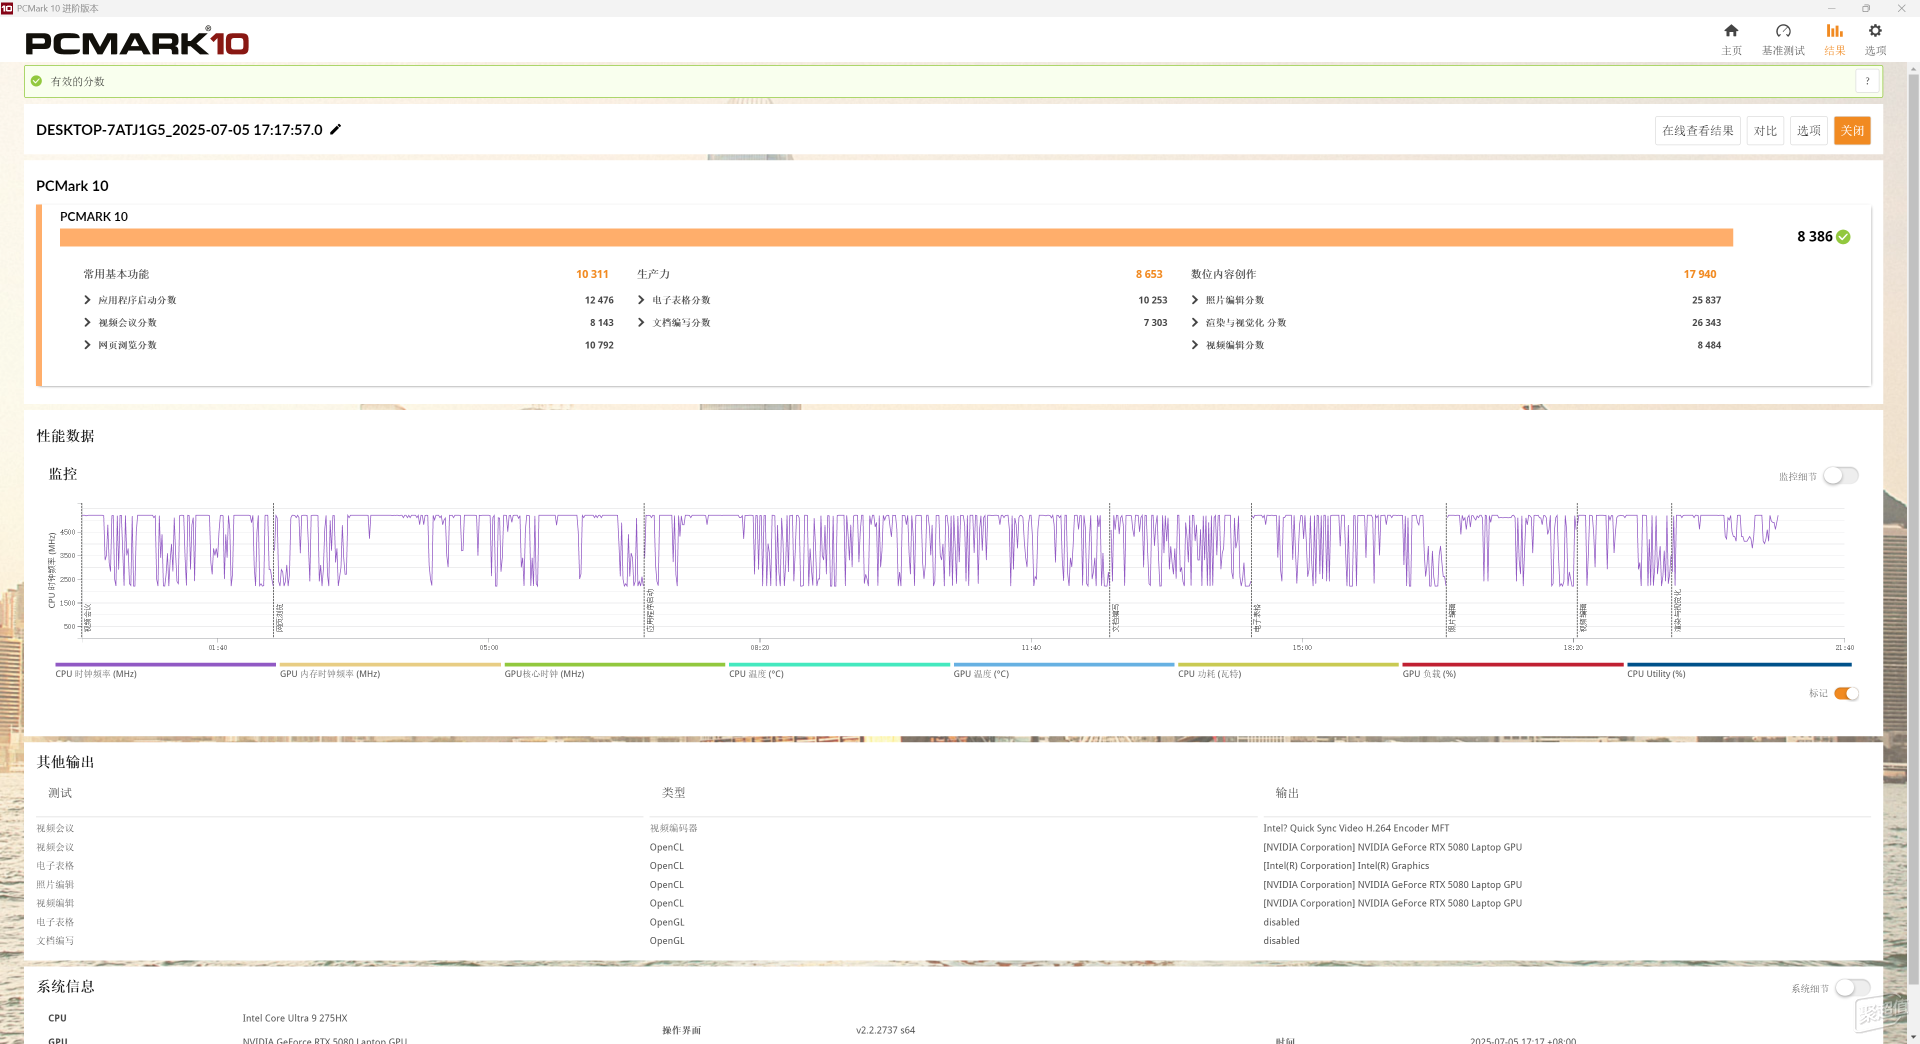Click the 照片编辑 row in 其他输出
The width and height of the screenshot is (1920, 1044).
[55, 885]
